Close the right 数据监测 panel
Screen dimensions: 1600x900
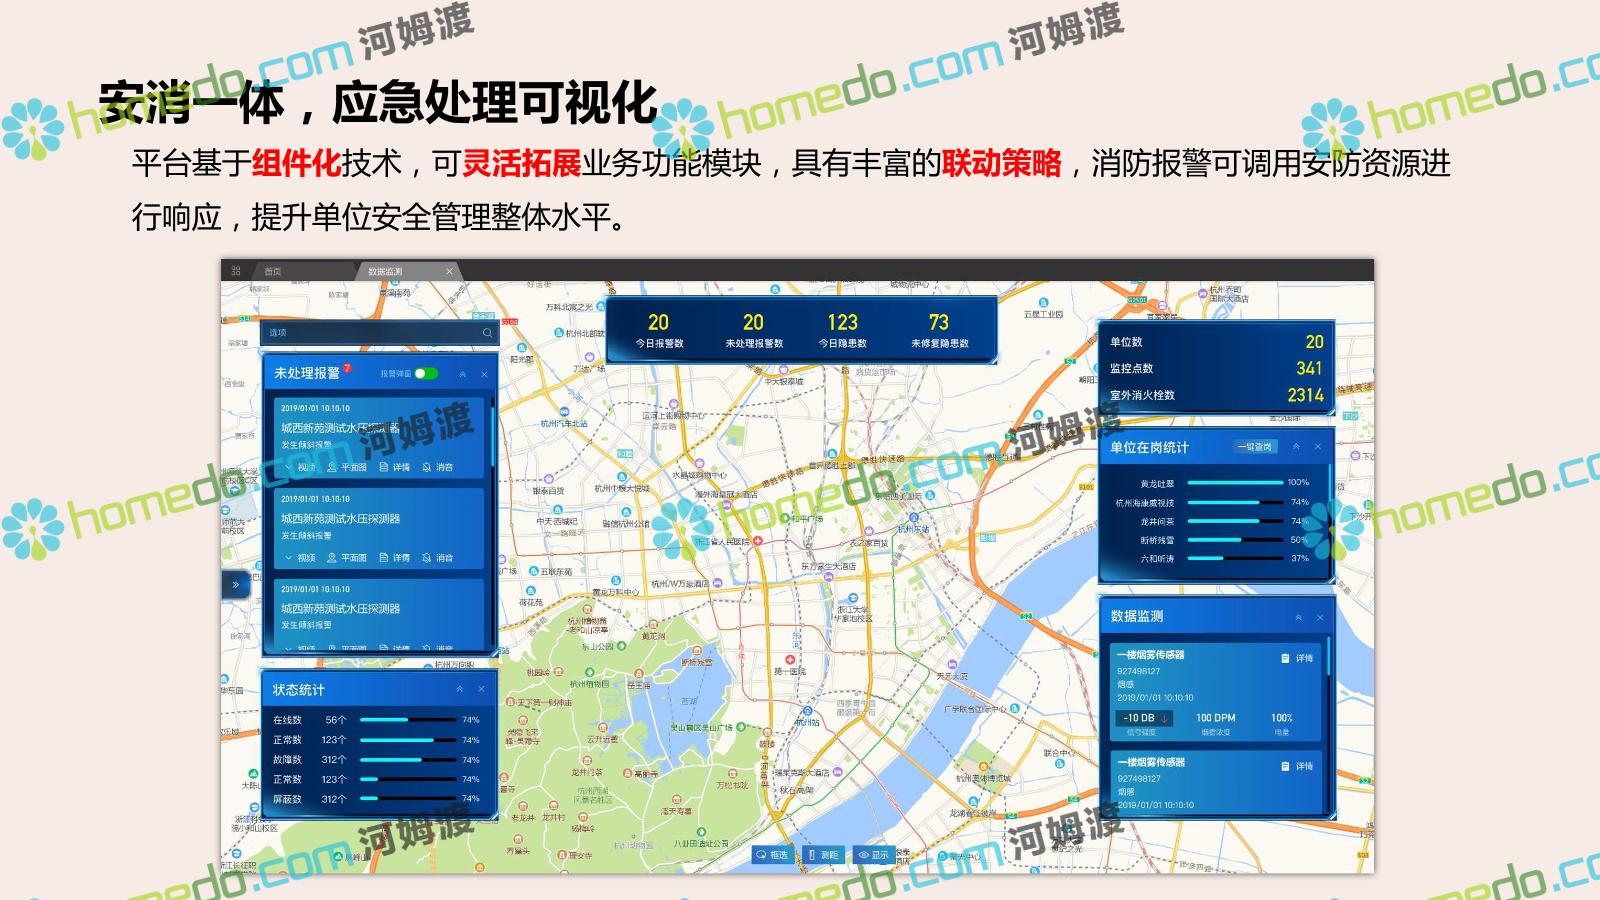[x=1320, y=617]
